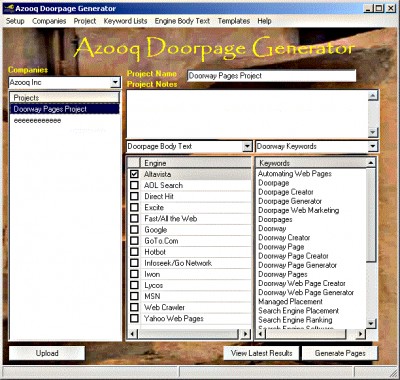The width and height of the screenshot is (400, 380).
Task: Click the Project Notes scroll up arrow
Action: coord(373,96)
